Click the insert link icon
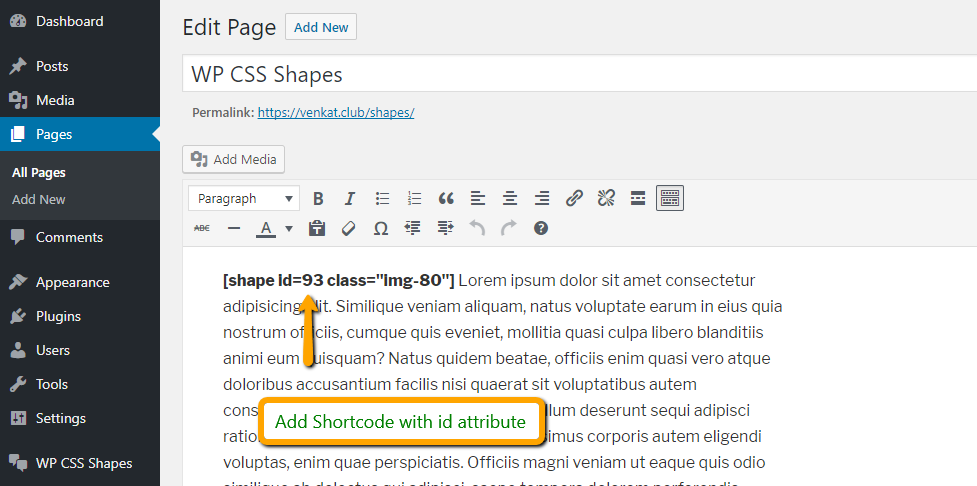The width and height of the screenshot is (977, 486). tap(574, 199)
